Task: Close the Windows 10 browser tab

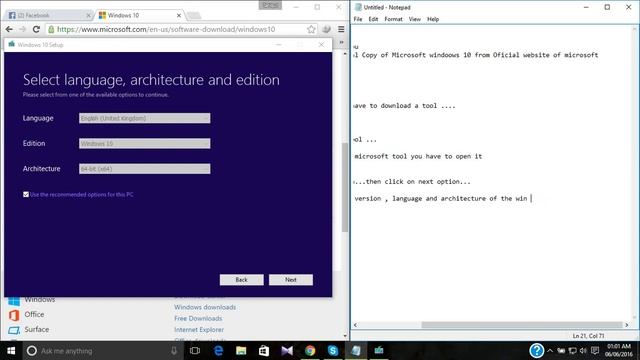Action: [179, 16]
